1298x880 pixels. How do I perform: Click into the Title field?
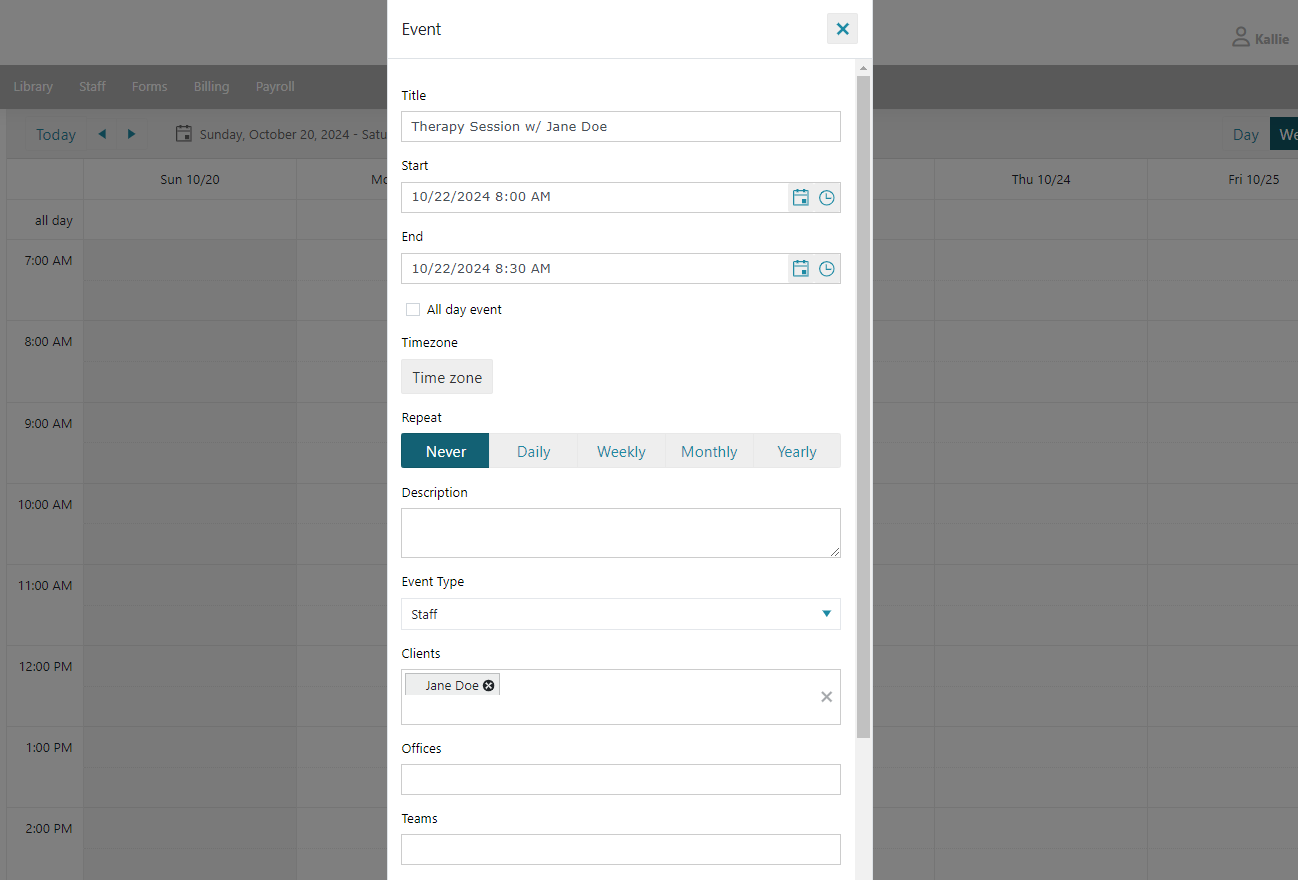click(621, 126)
